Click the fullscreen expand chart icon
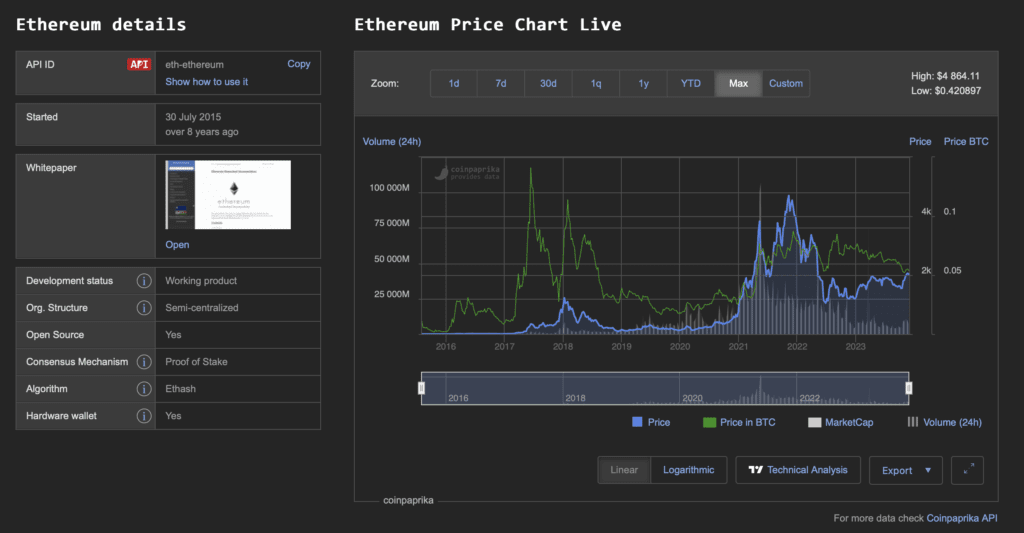 point(967,470)
